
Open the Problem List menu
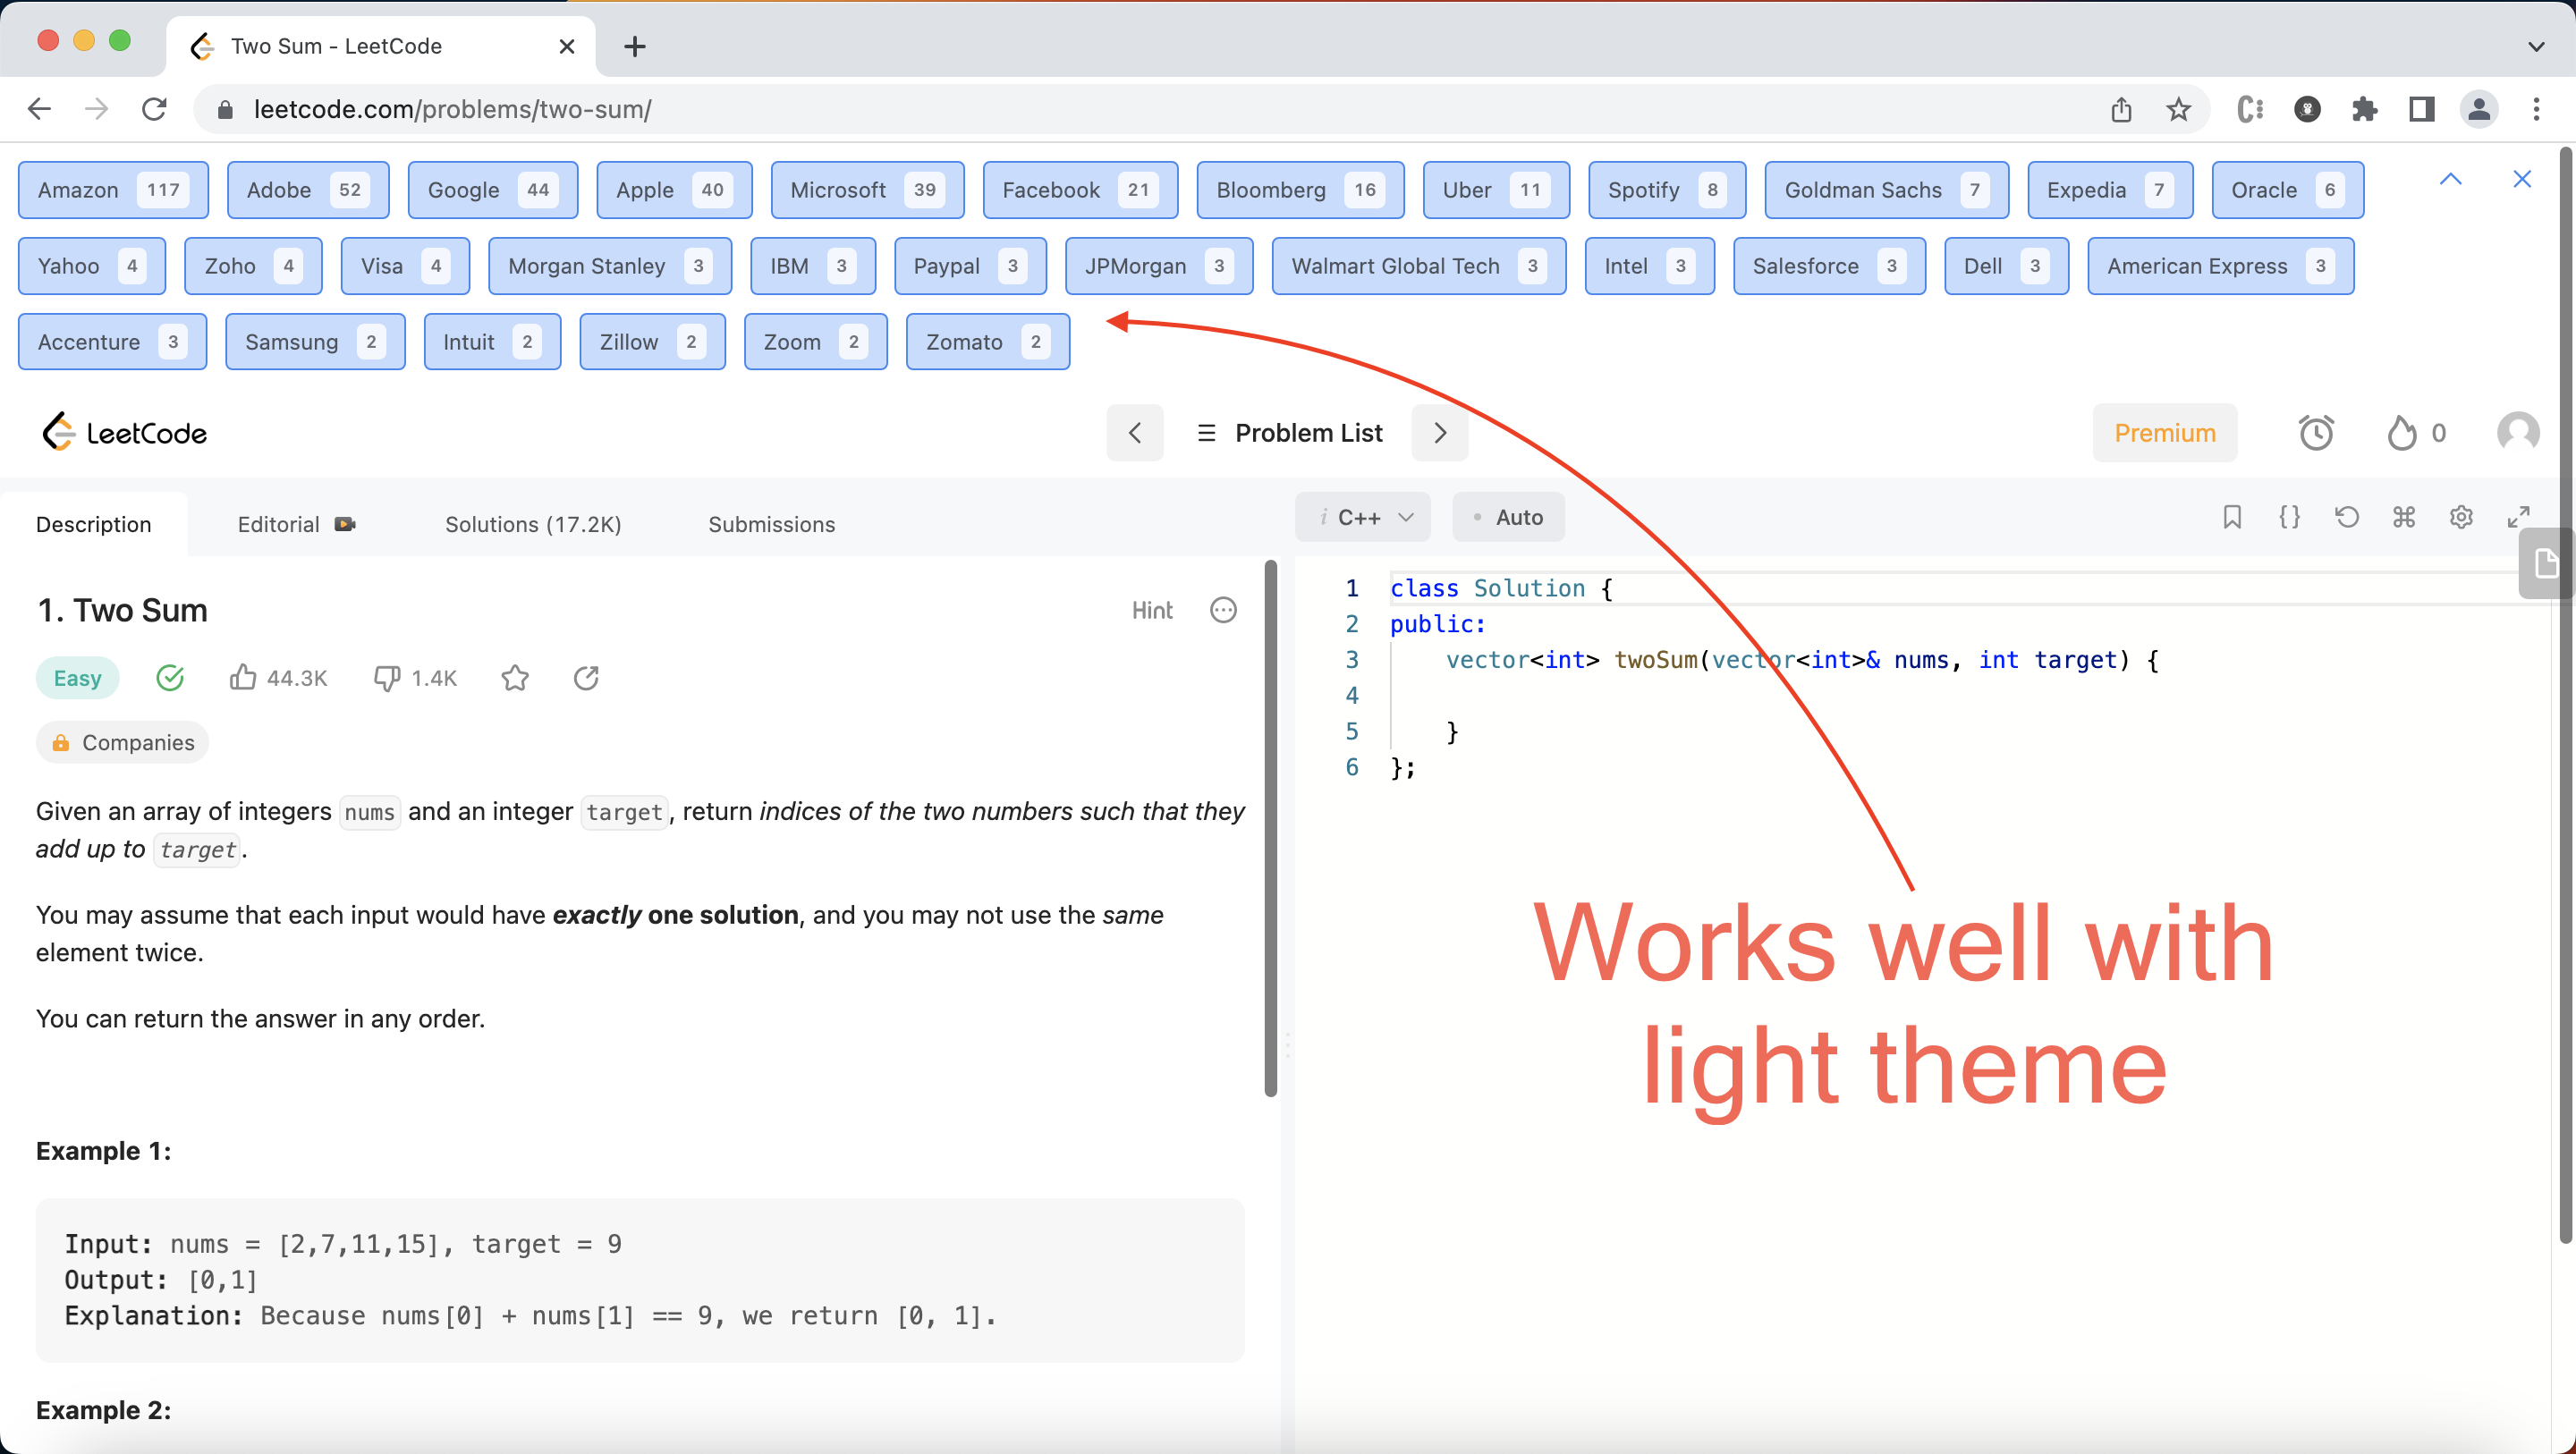pyautogui.click(x=1289, y=432)
